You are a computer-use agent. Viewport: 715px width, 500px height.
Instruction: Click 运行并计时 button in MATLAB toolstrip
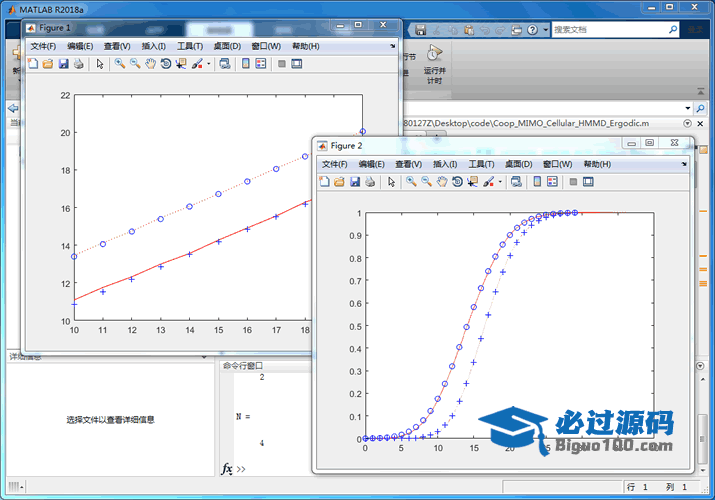(435, 64)
